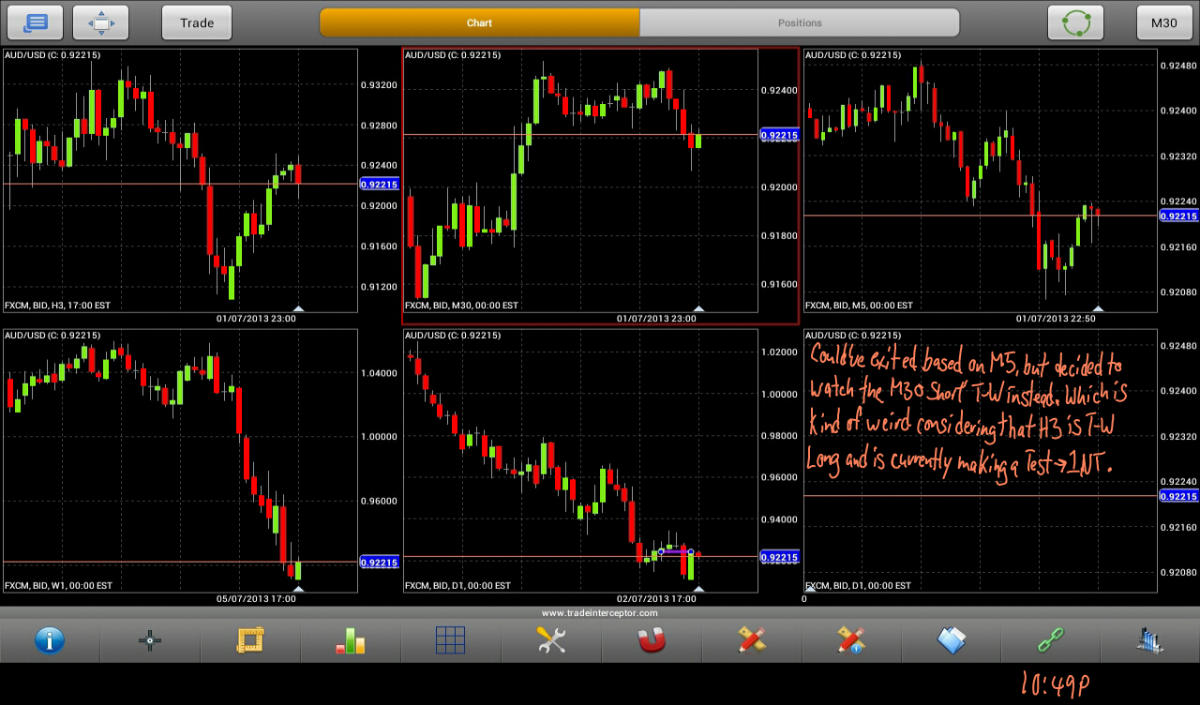Click the '01/07/2013 22:50' date label

[1055, 319]
